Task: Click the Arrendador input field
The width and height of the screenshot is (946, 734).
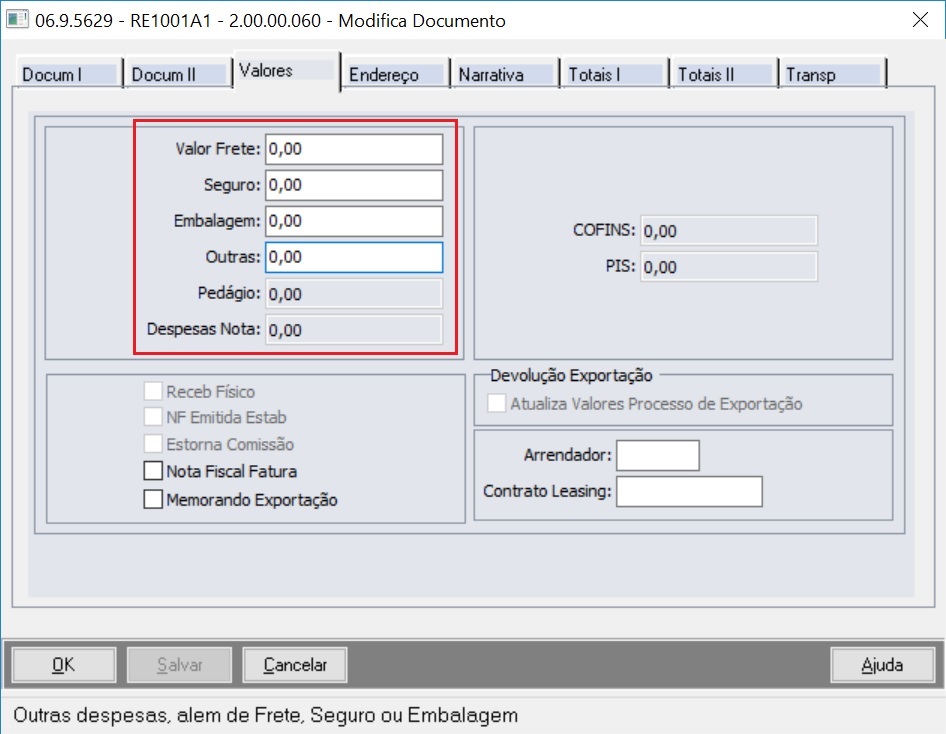Action: click(x=658, y=455)
